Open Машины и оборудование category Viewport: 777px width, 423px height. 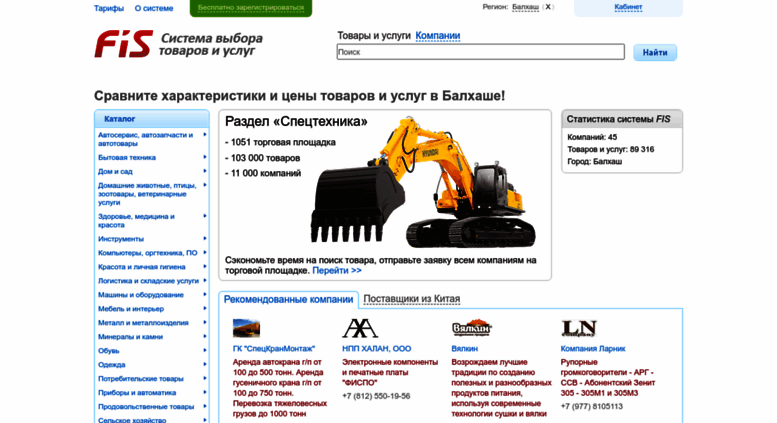tap(141, 295)
